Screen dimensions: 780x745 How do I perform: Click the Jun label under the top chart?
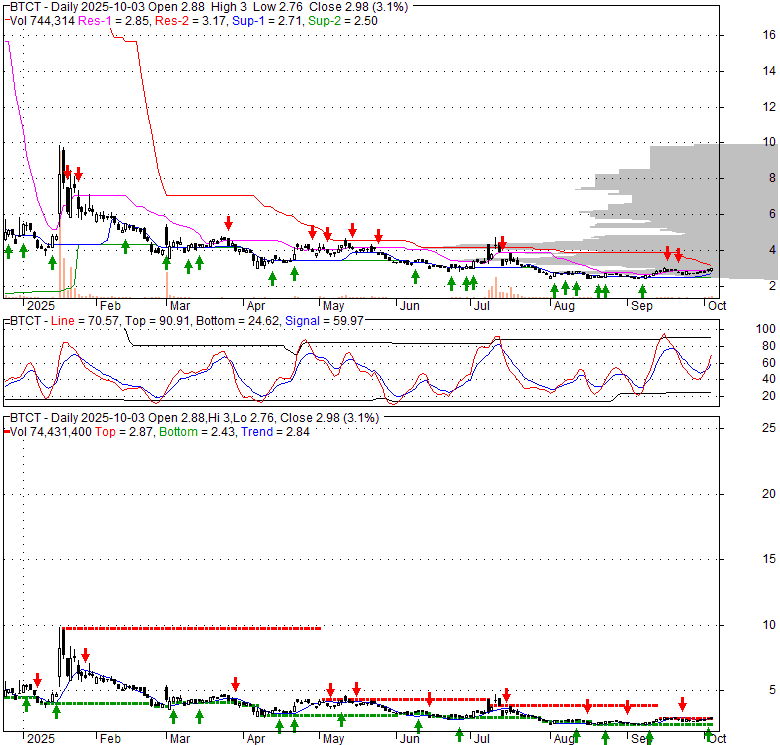(x=409, y=306)
